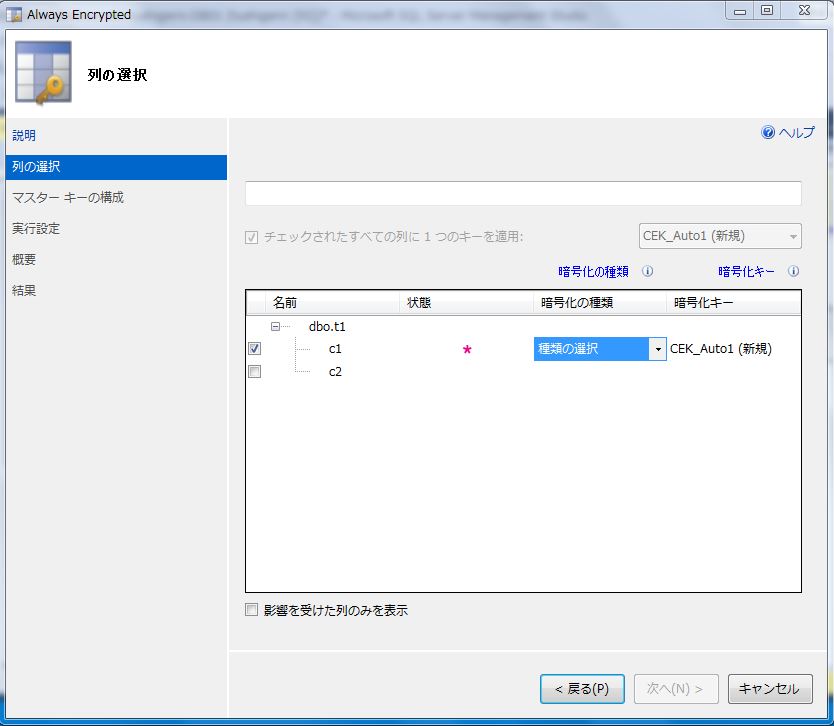This screenshot has height=726, width=834.
Task: Open the 種類の選択 encryption type dropdown
Action: point(657,349)
